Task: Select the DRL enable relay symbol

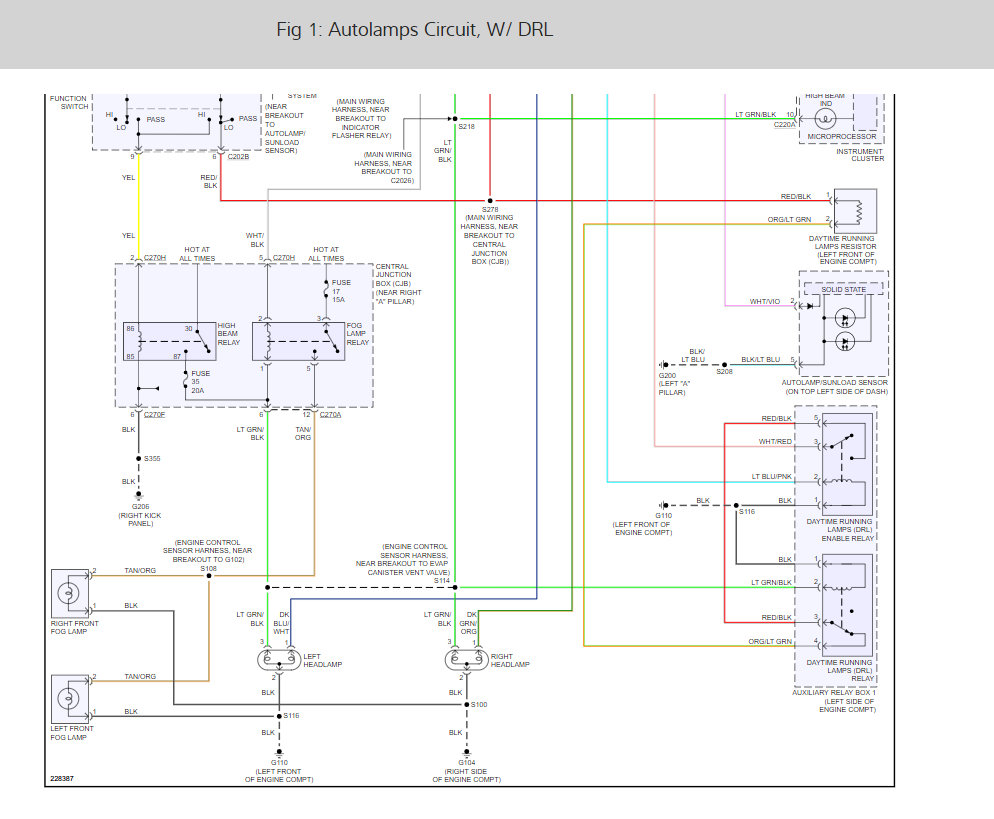Action: tap(847, 465)
